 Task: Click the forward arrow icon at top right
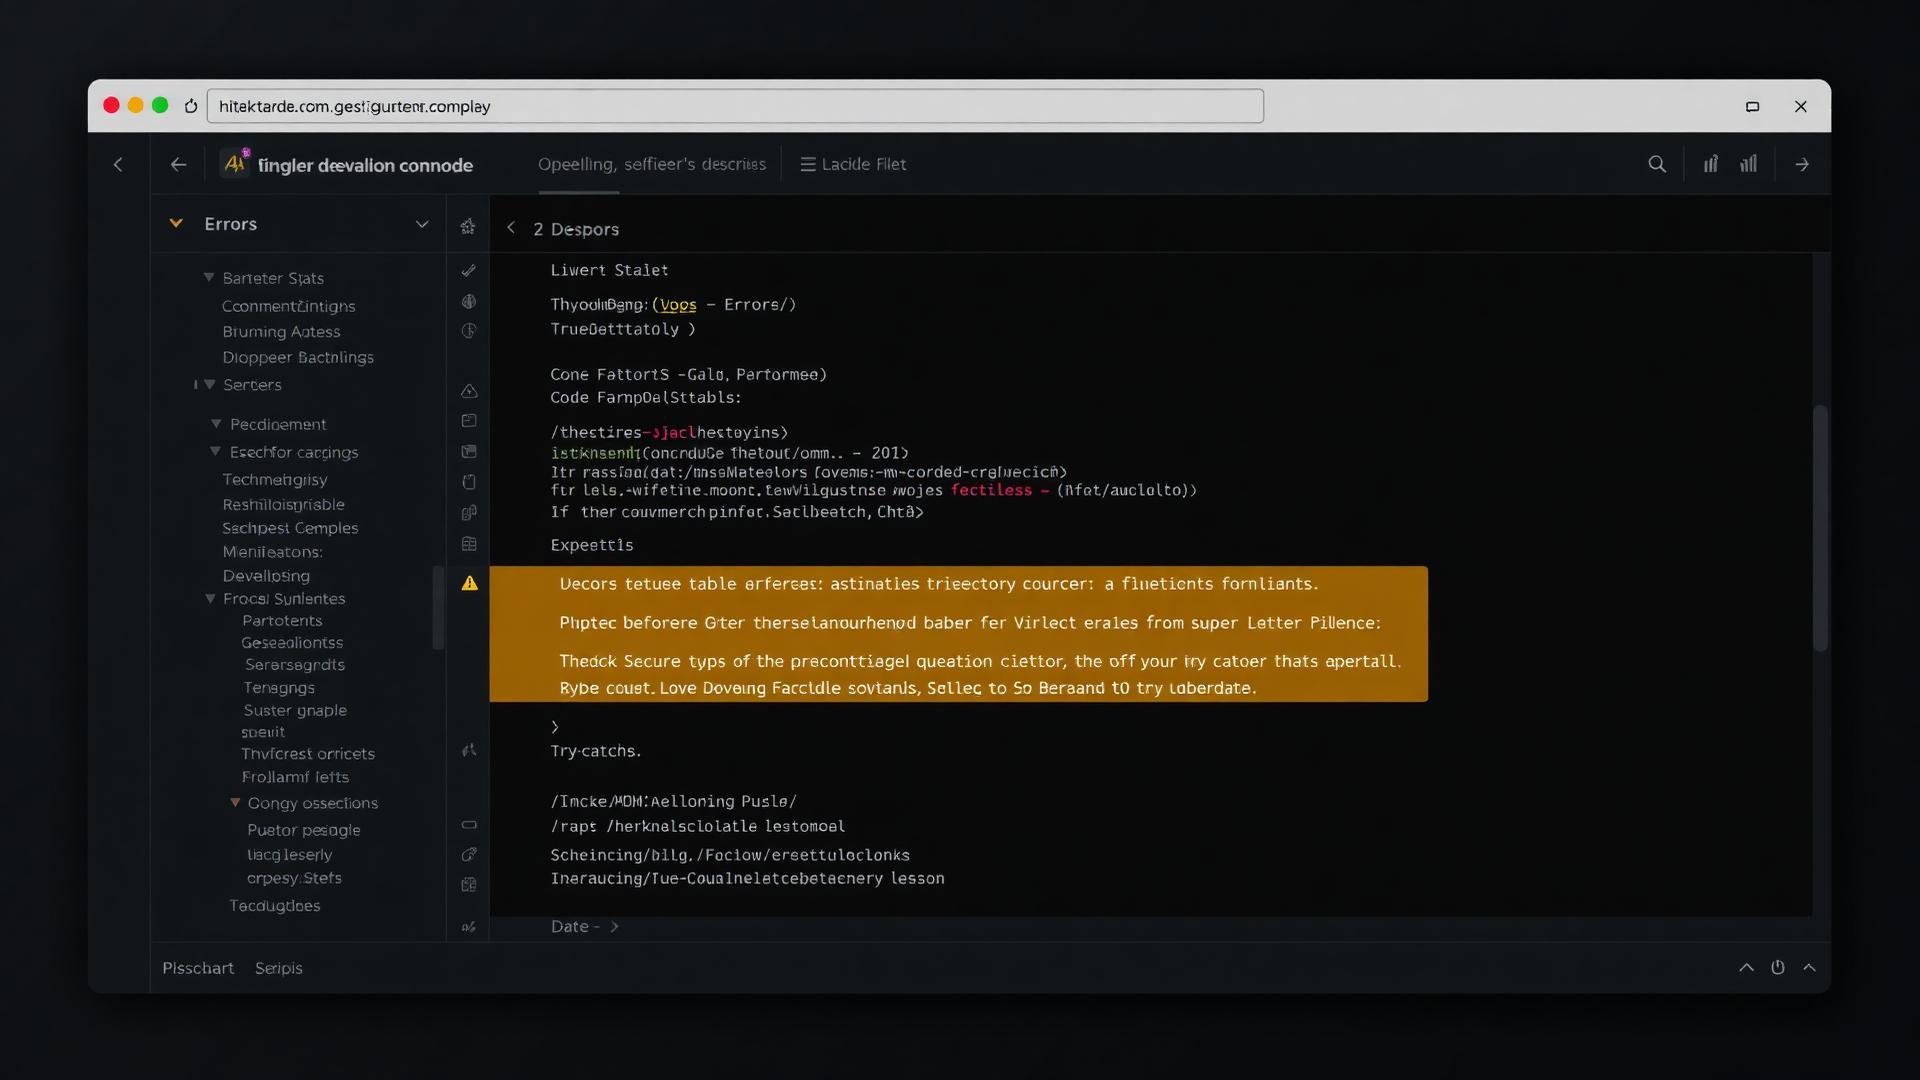point(1802,164)
